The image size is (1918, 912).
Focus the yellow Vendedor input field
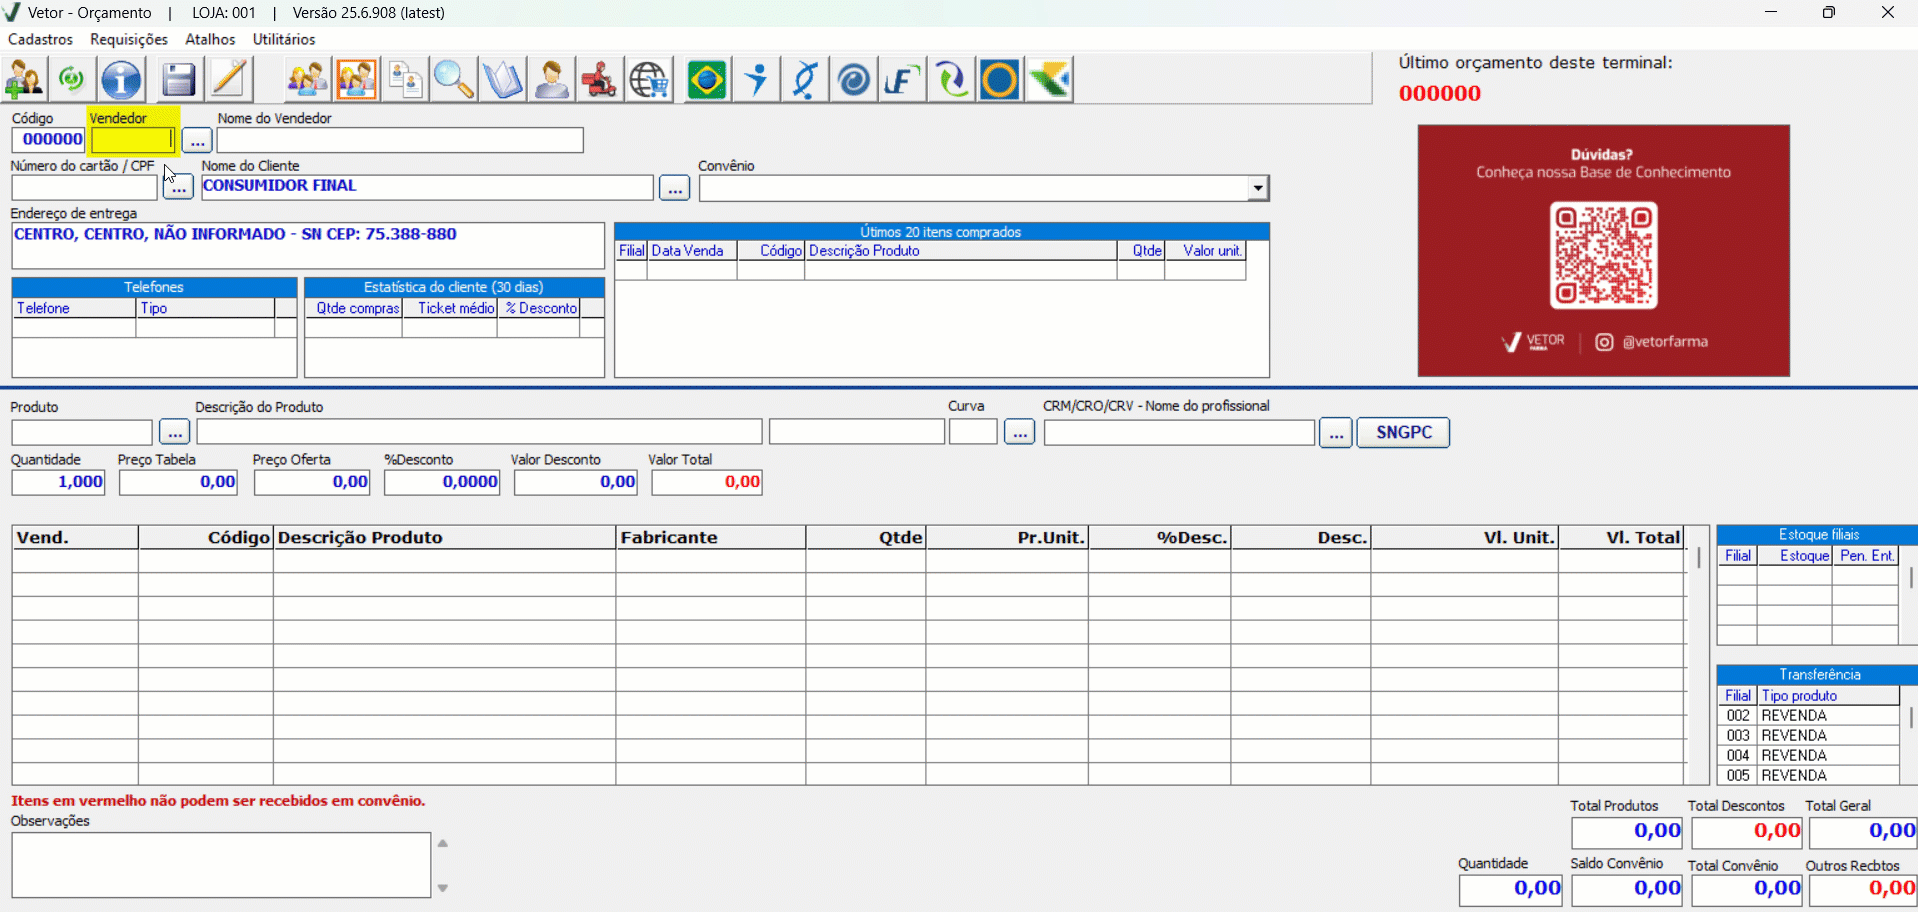pos(133,140)
